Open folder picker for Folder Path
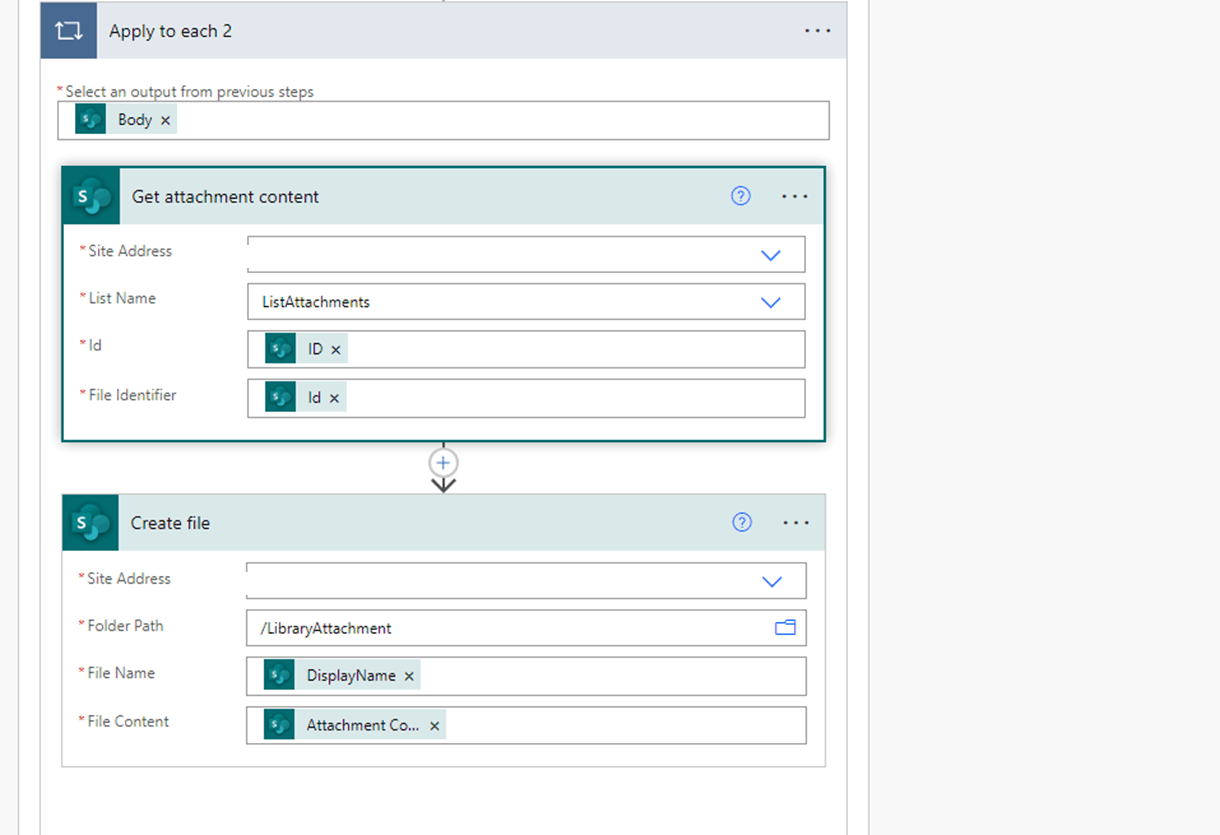This screenshot has width=1220, height=835. (x=786, y=628)
